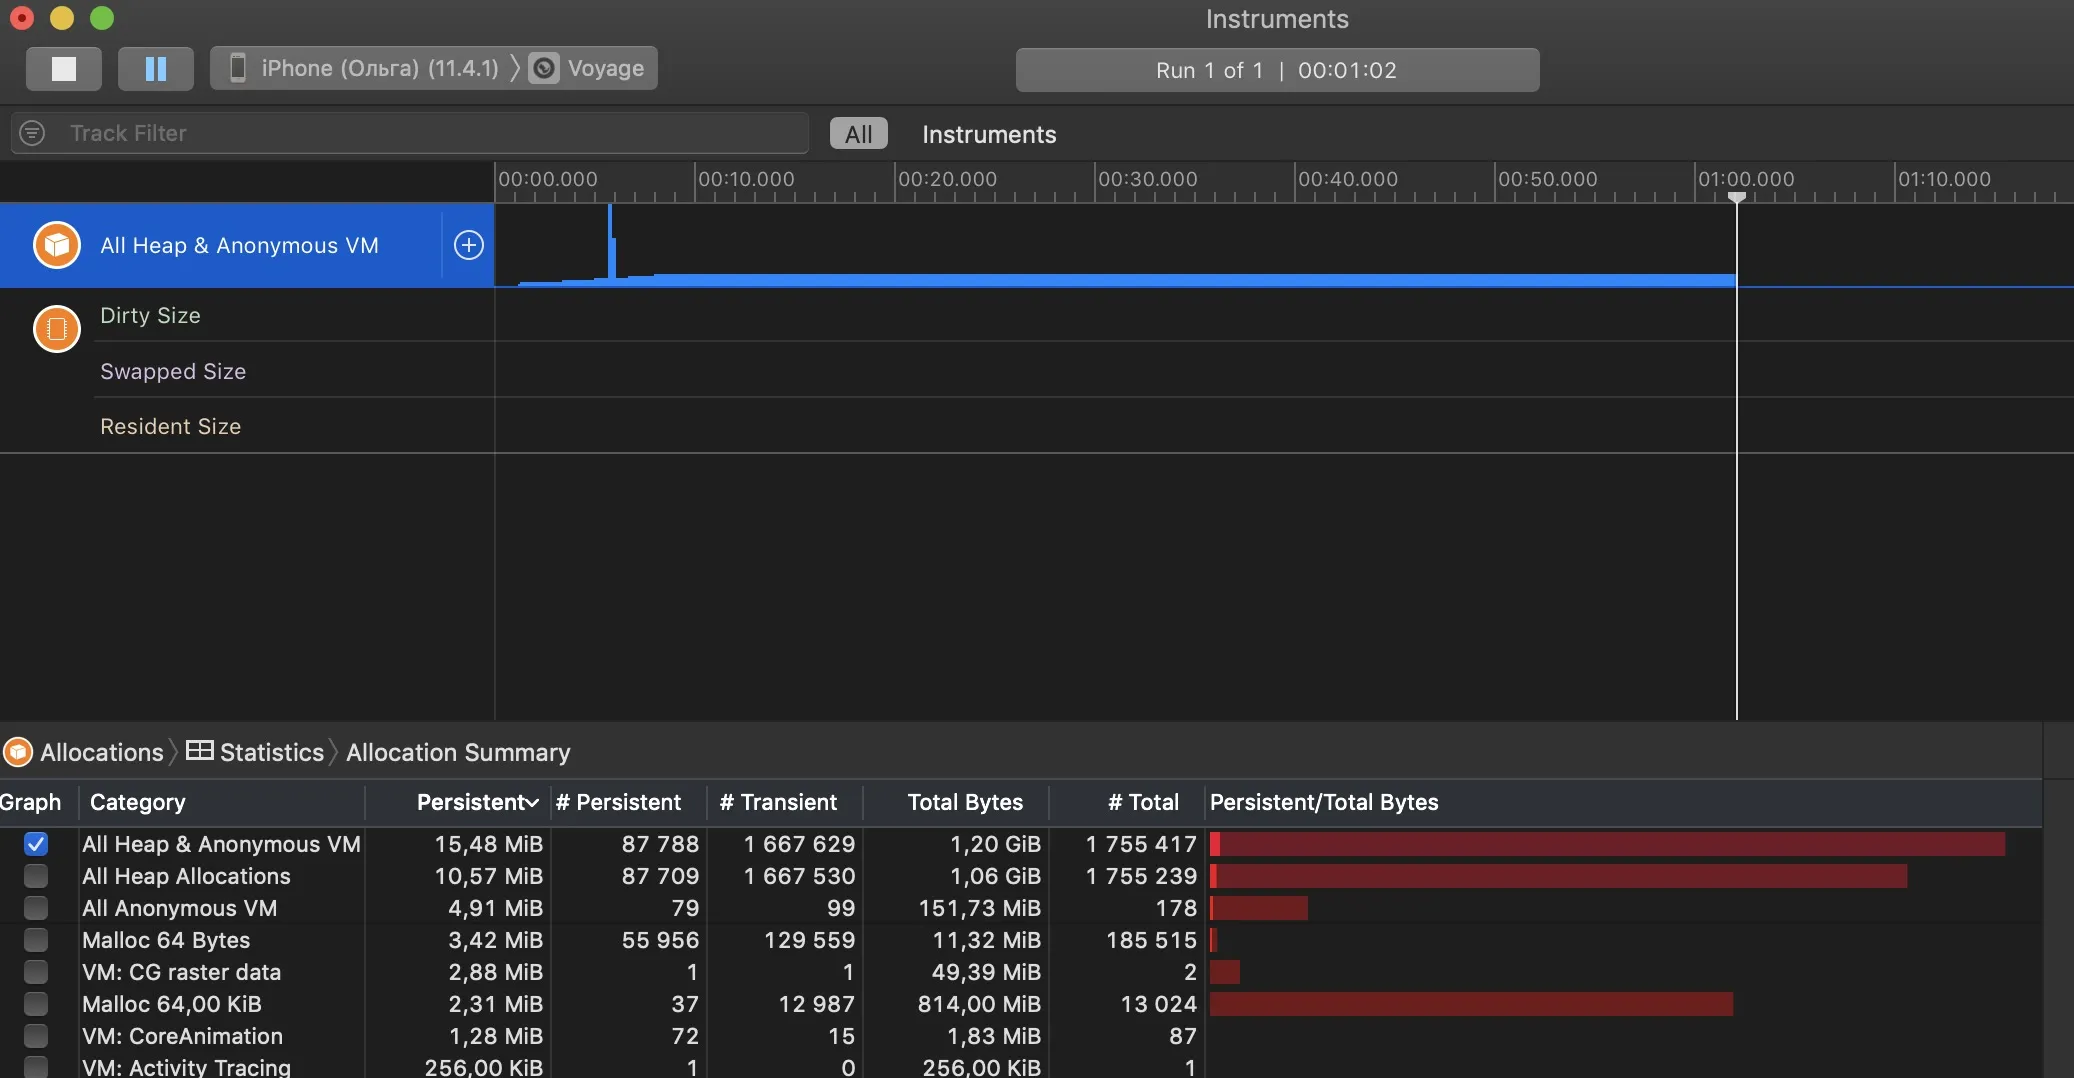The height and width of the screenshot is (1078, 2074).
Task: Click the 1,20 GiB total bytes cell
Action: pos(995,844)
